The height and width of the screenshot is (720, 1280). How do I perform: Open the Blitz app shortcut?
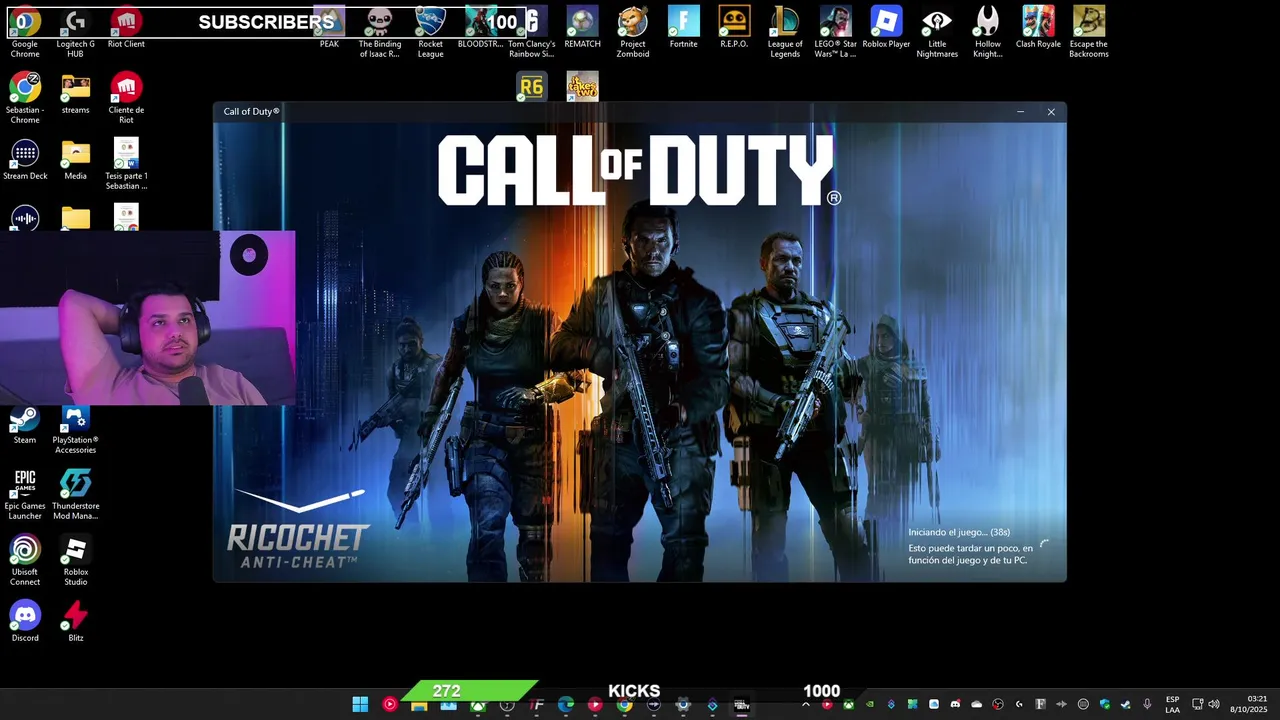pyautogui.click(x=75, y=621)
